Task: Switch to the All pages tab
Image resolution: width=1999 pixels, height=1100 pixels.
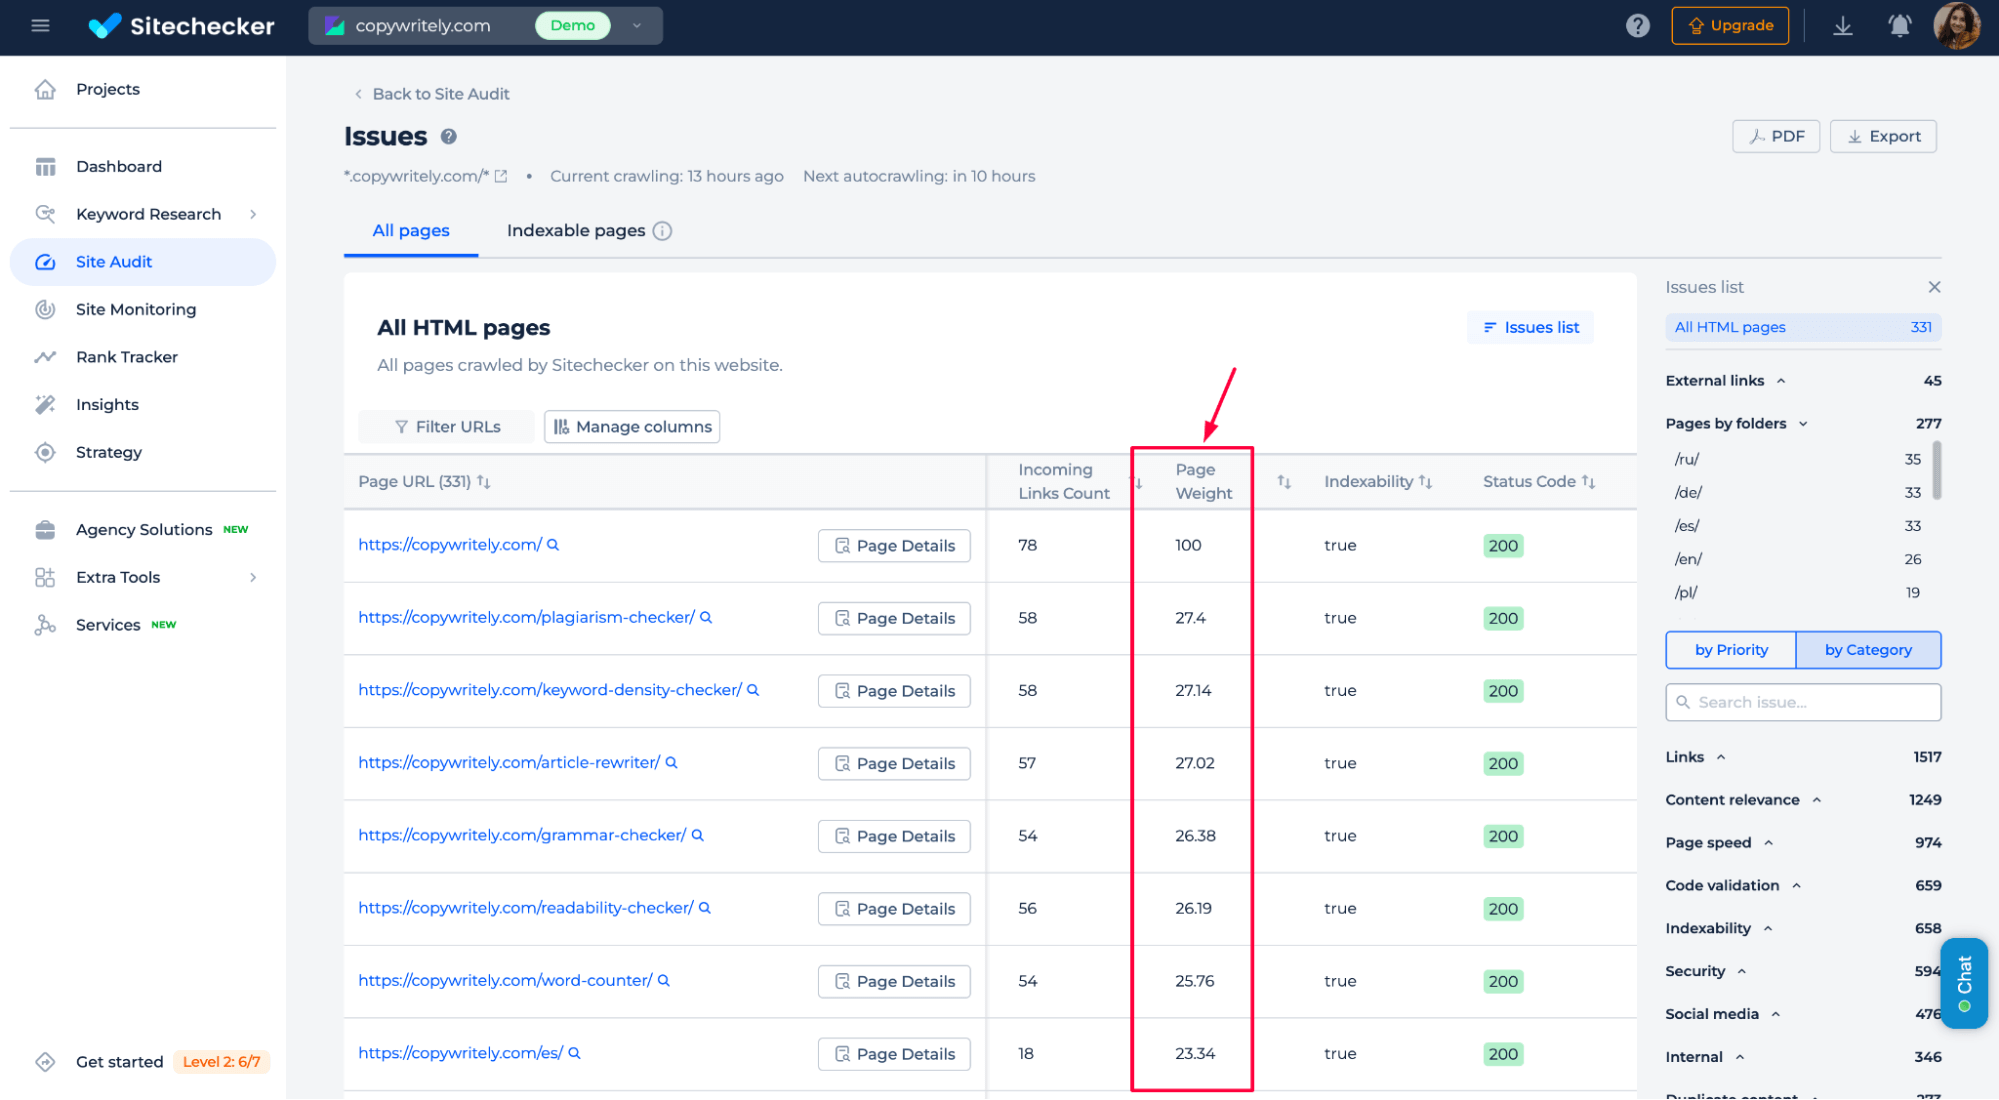Action: tap(411, 231)
